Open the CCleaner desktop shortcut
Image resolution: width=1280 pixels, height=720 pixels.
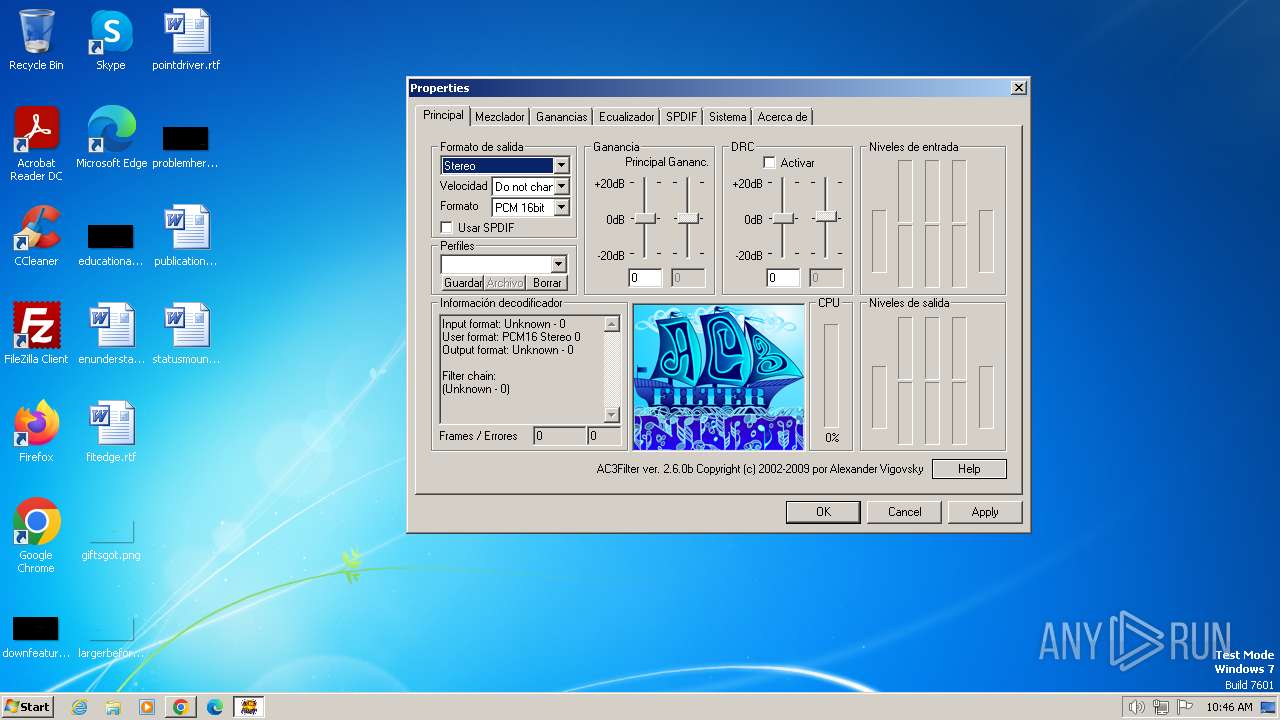[36, 236]
